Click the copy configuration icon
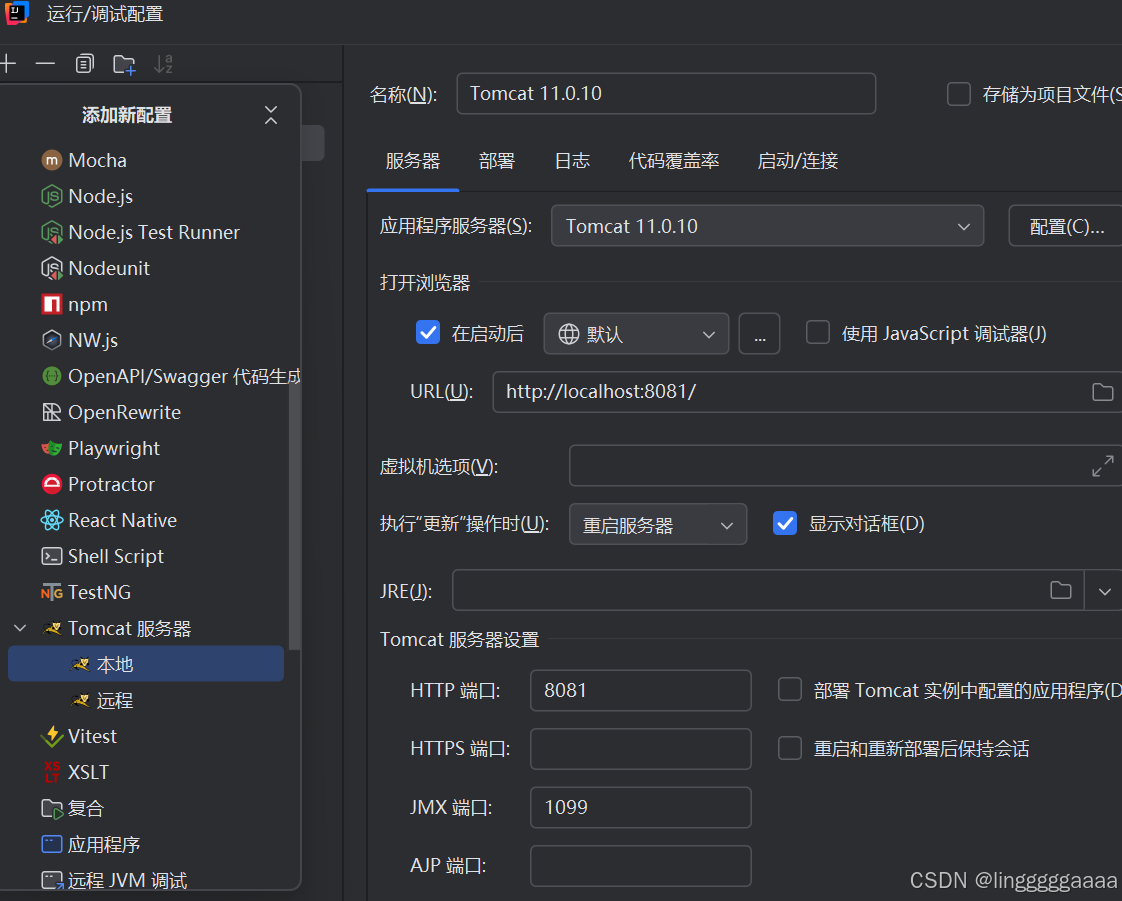This screenshot has height=901, width=1122. 84,64
